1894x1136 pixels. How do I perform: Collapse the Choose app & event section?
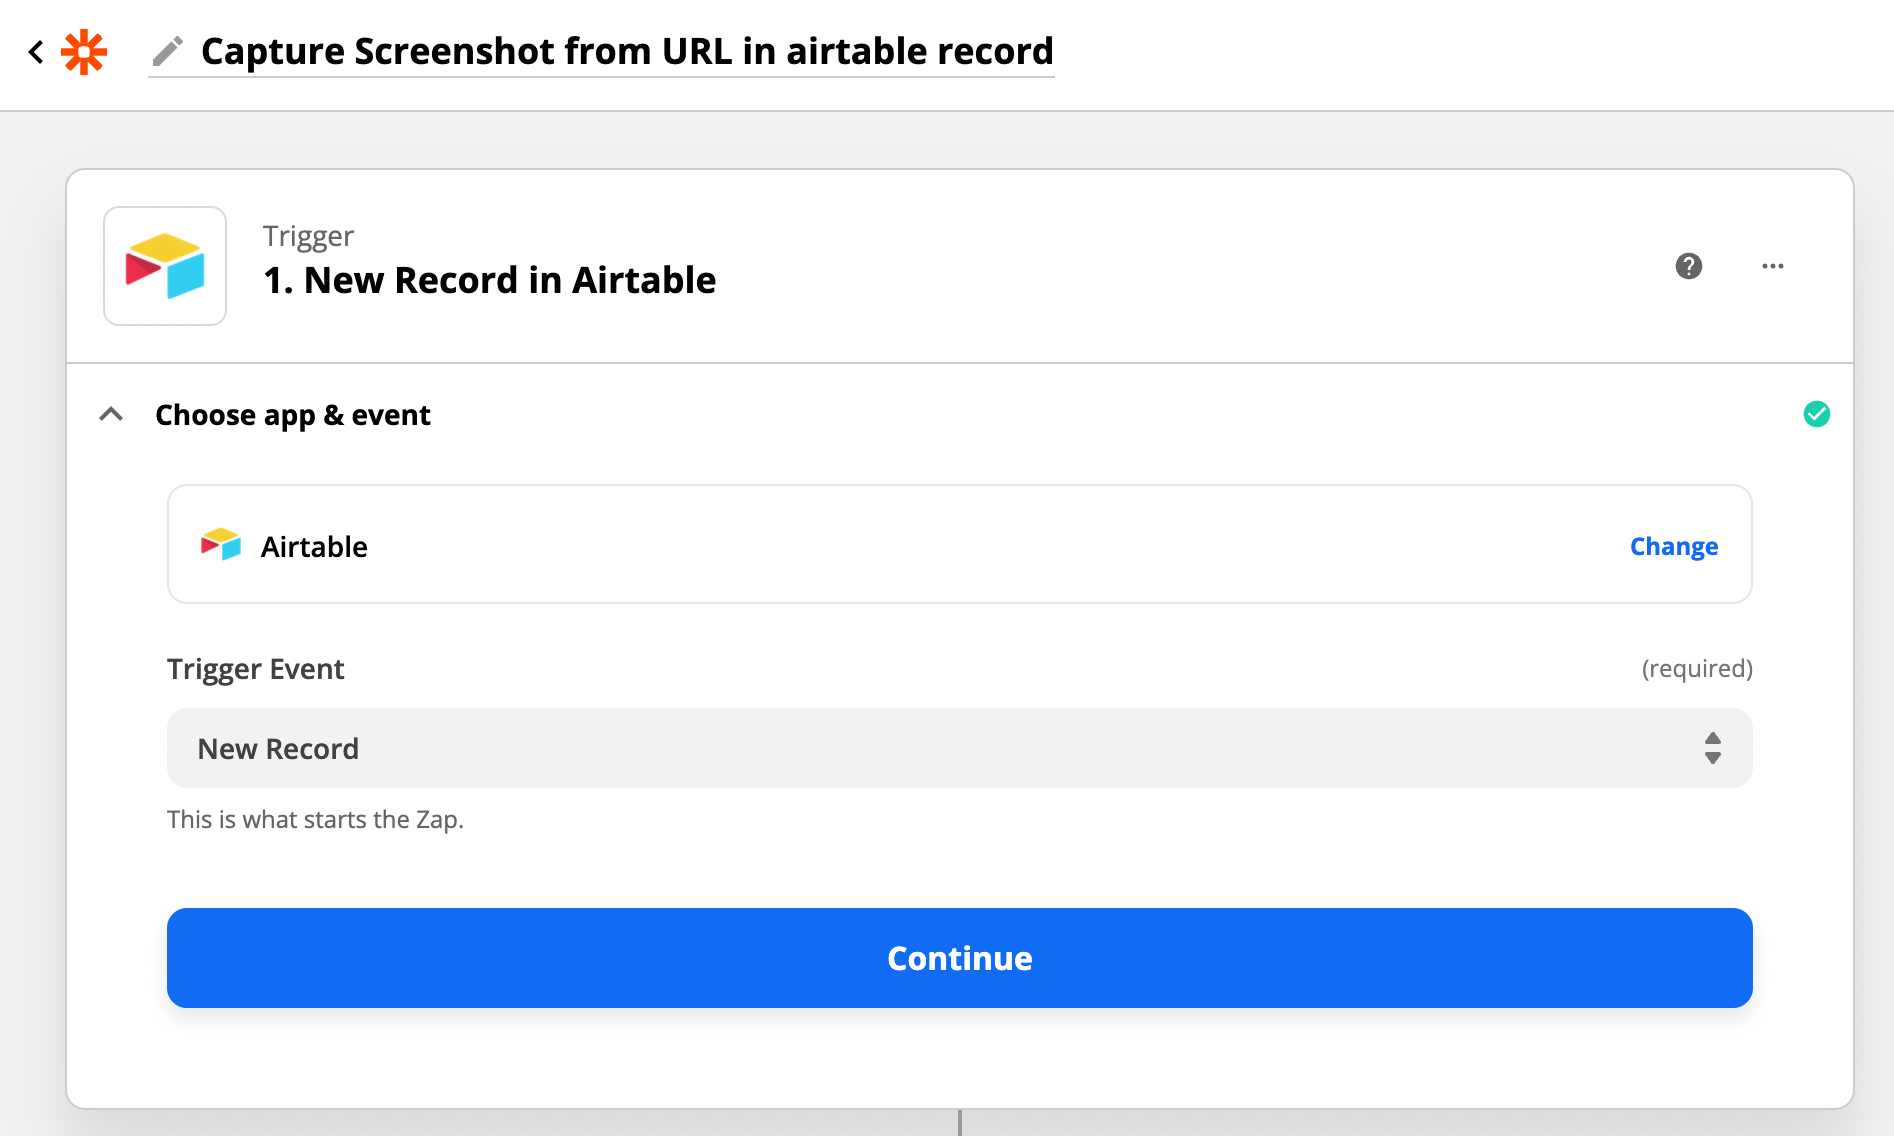pyautogui.click(x=111, y=414)
